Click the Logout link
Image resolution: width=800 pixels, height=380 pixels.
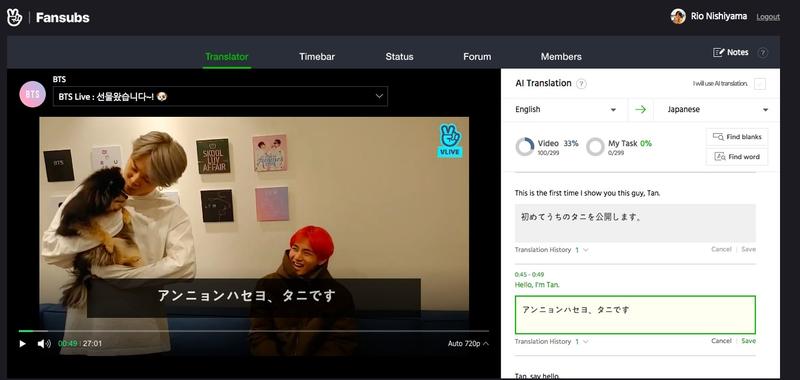(768, 17)
